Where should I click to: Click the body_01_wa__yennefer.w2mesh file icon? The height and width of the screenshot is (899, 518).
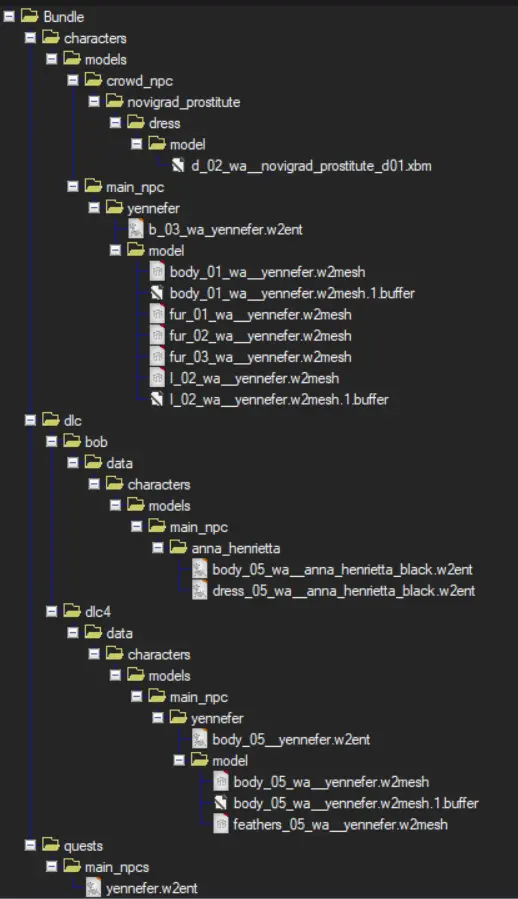[x=157, y=272]
